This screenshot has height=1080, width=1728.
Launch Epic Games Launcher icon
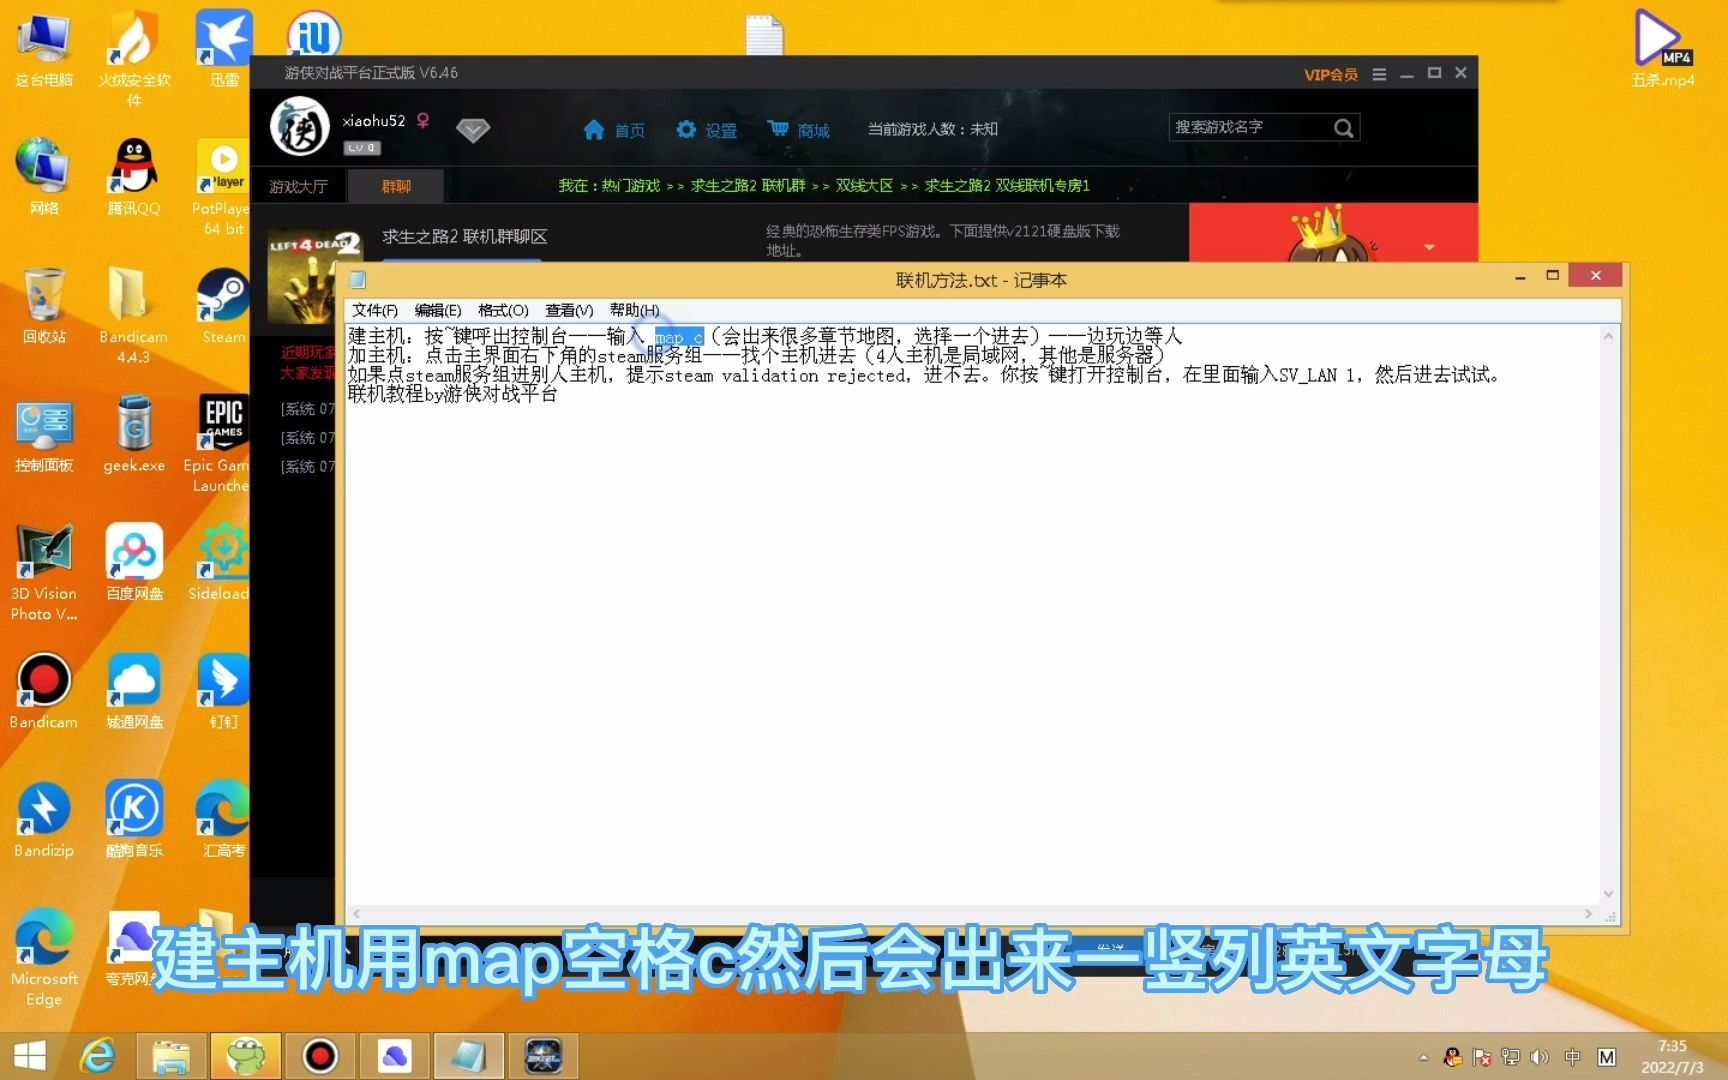tap(220, 443)
